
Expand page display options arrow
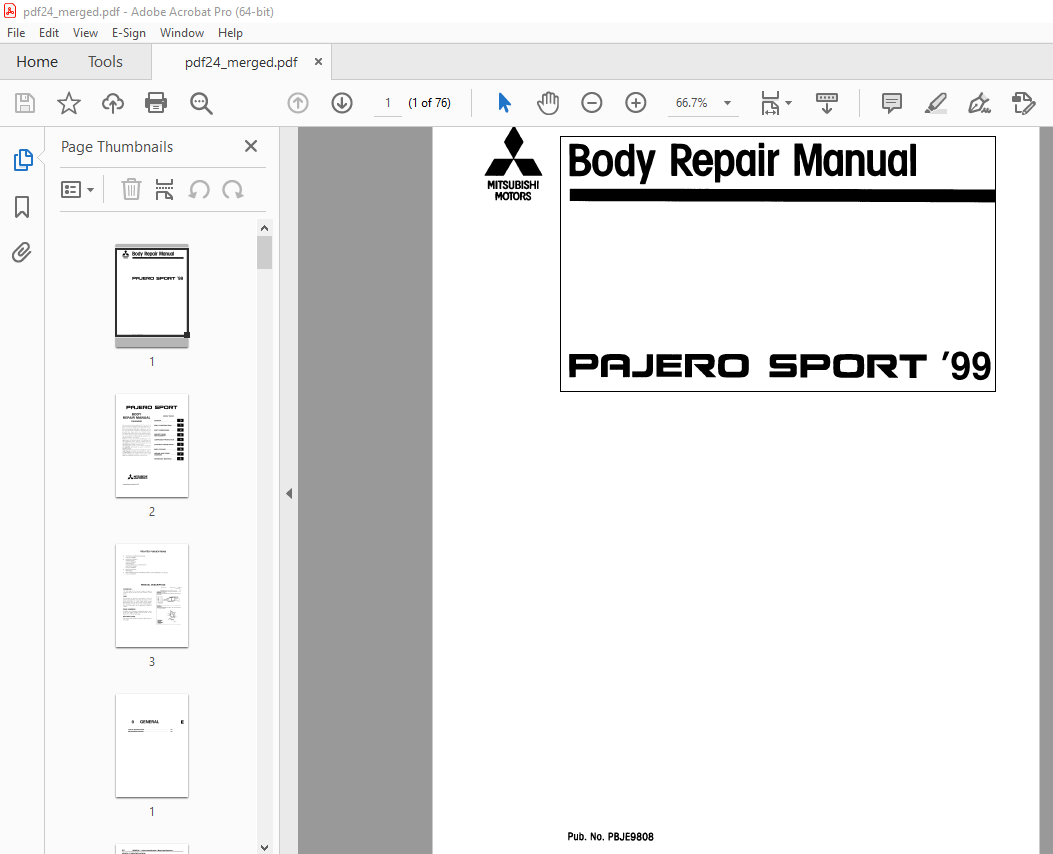coord(788,103)
